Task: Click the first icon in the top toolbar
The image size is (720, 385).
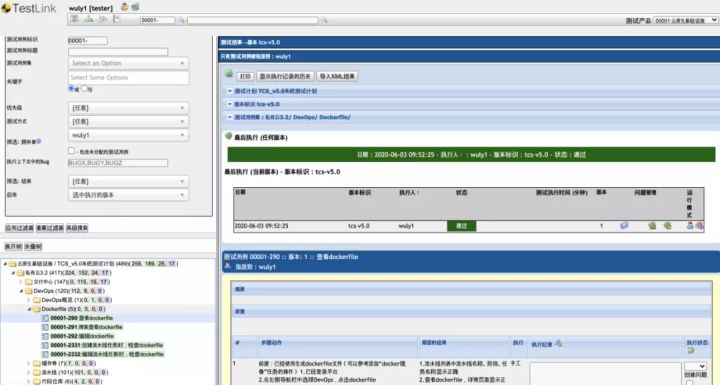Action: coord(74,19)
